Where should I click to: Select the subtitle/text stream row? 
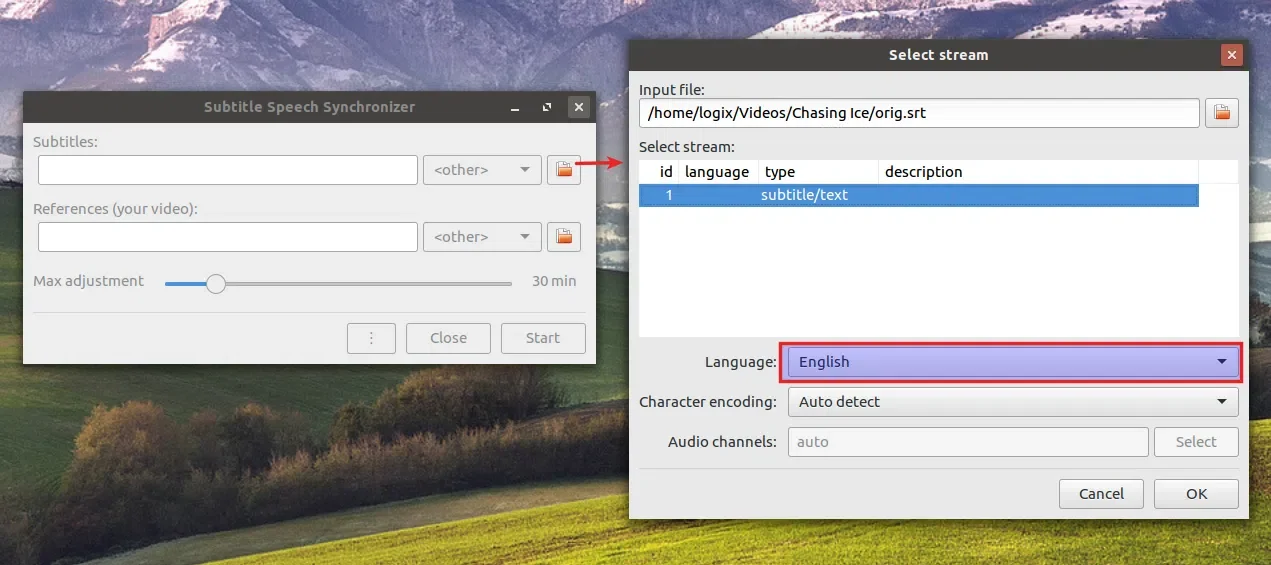click(x=919, y=195)
